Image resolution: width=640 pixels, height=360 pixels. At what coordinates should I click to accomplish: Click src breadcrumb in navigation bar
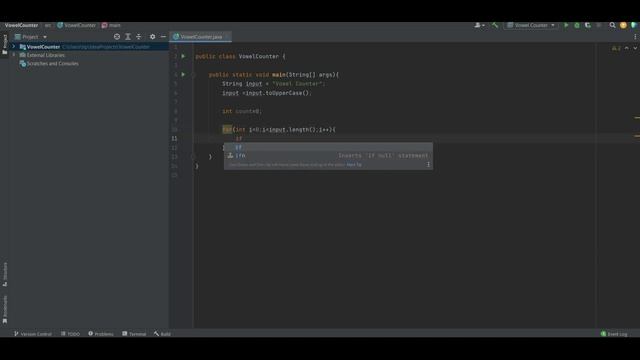tap(48, 25)
